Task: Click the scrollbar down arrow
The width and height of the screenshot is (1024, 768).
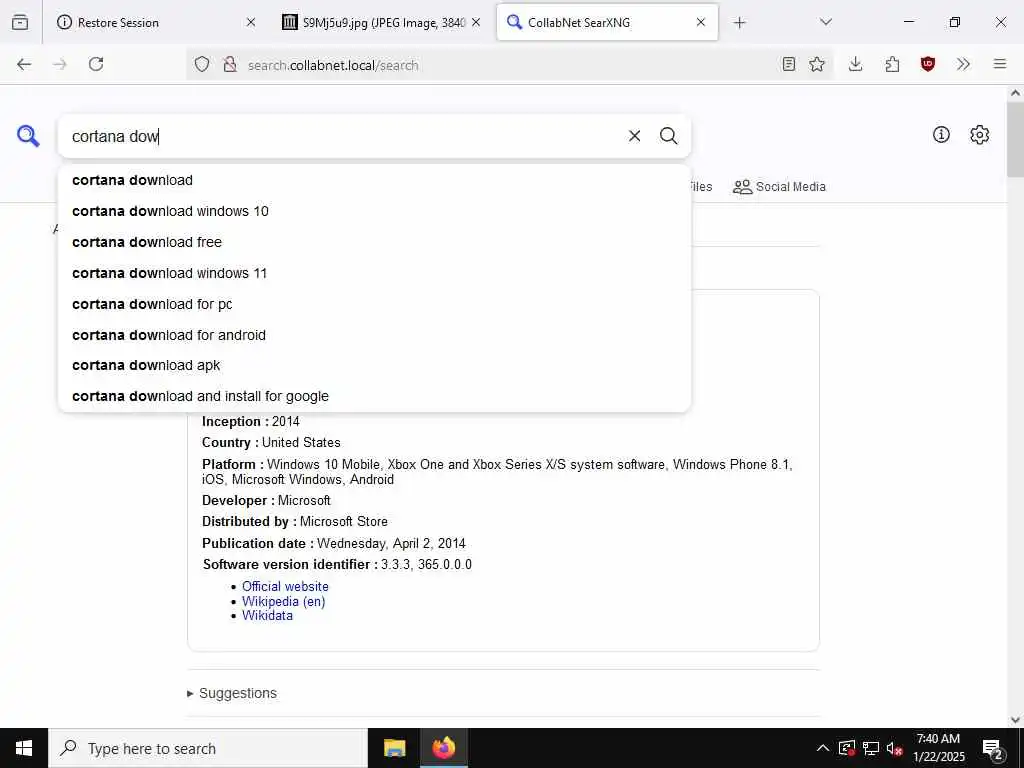Action: point(1016,720)
